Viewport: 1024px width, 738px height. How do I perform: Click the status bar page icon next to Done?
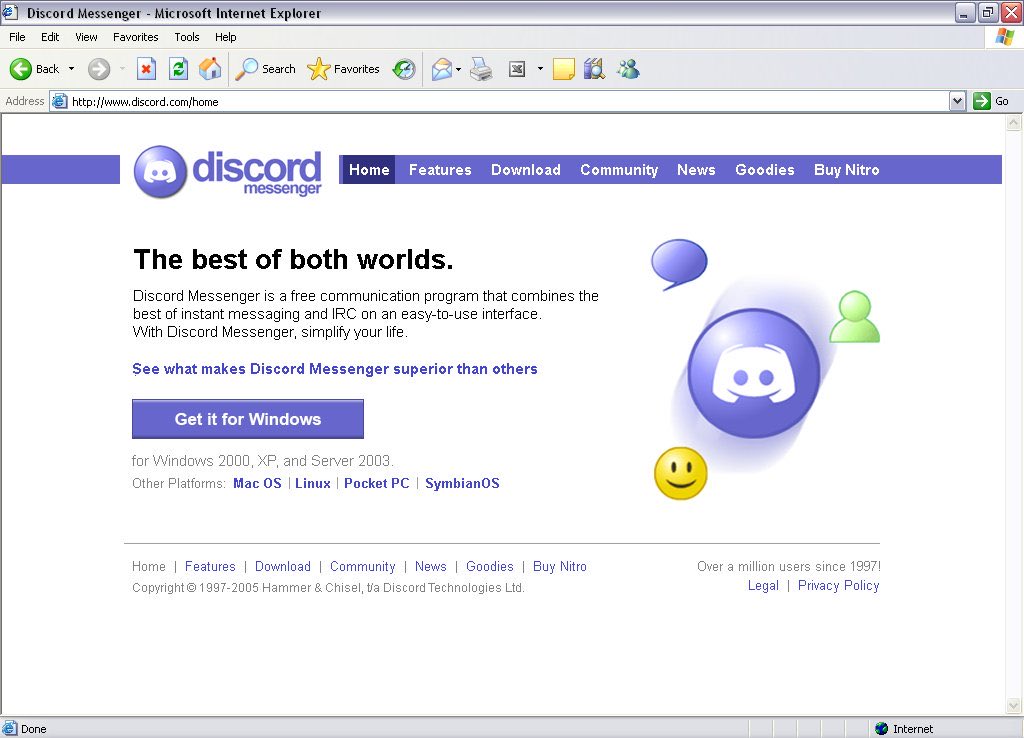pos(10,728)
